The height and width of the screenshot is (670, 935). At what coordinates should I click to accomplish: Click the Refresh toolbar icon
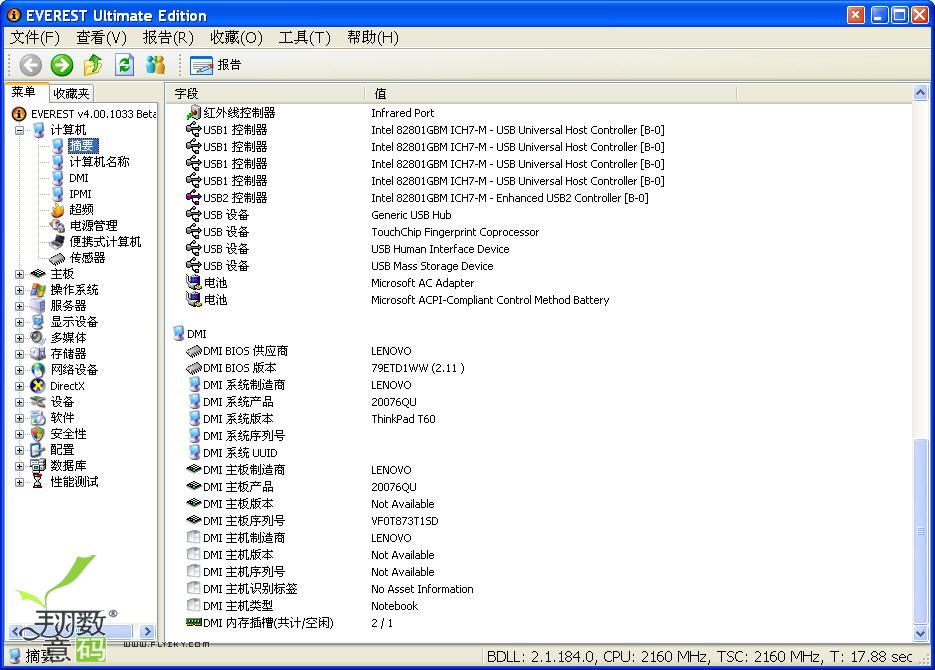tap(124, 65)
